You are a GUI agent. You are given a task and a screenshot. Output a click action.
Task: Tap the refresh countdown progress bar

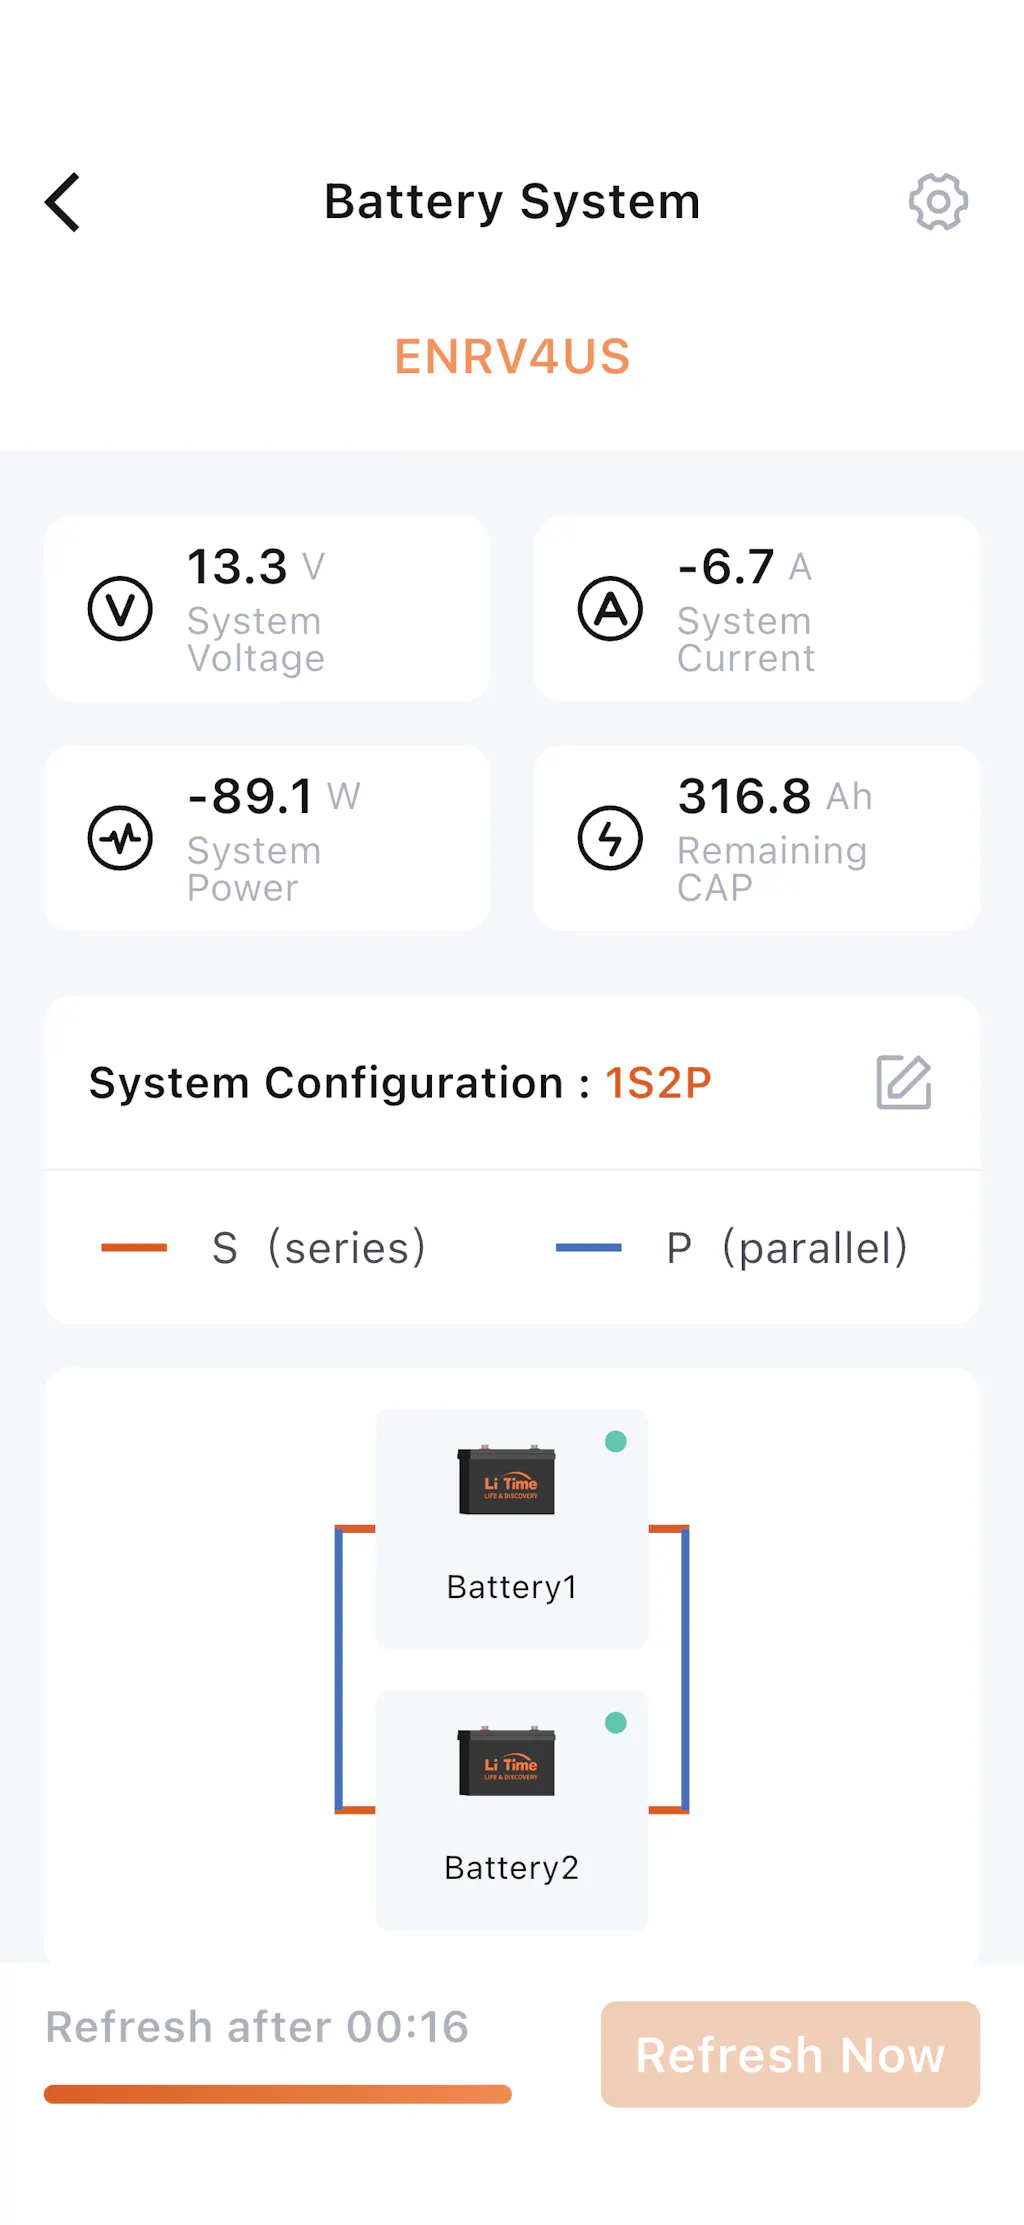(278, 2094)
